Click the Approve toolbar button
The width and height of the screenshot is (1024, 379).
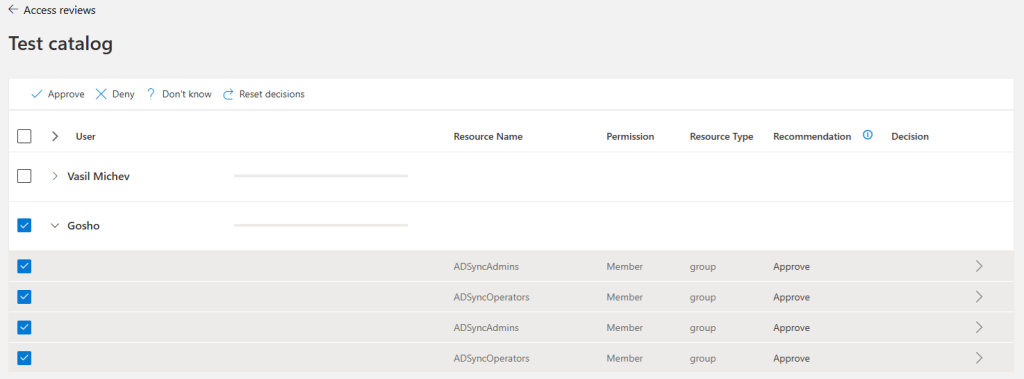[57, 94]
